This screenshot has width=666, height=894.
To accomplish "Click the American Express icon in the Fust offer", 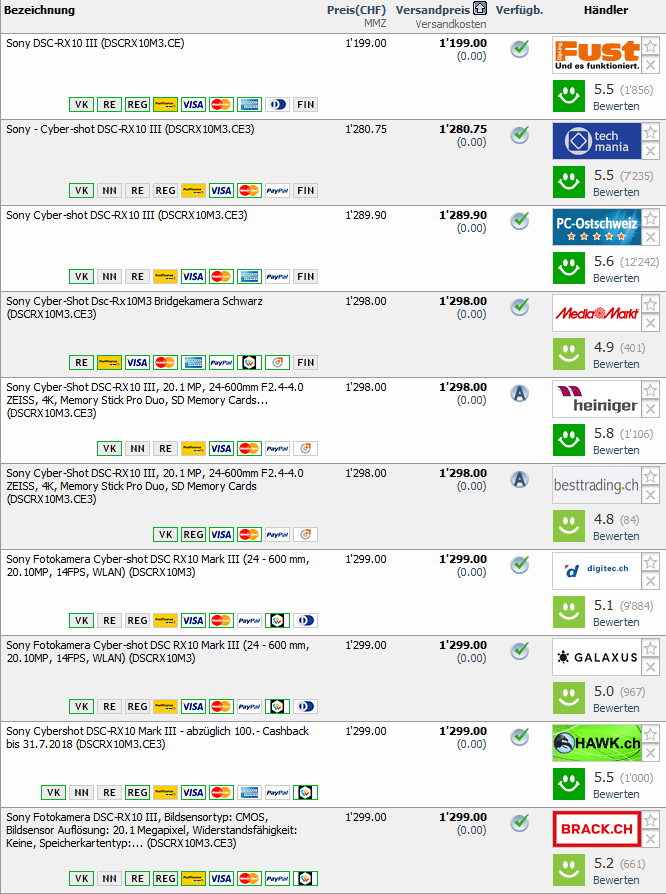I will pyautogui.click(x=249, y=104).
